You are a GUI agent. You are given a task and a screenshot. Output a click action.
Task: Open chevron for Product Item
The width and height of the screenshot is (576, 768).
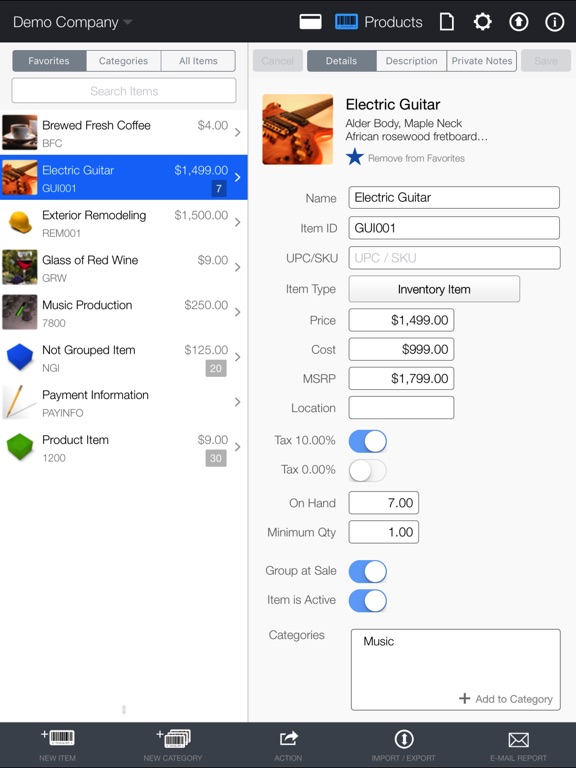click(238, 447)
